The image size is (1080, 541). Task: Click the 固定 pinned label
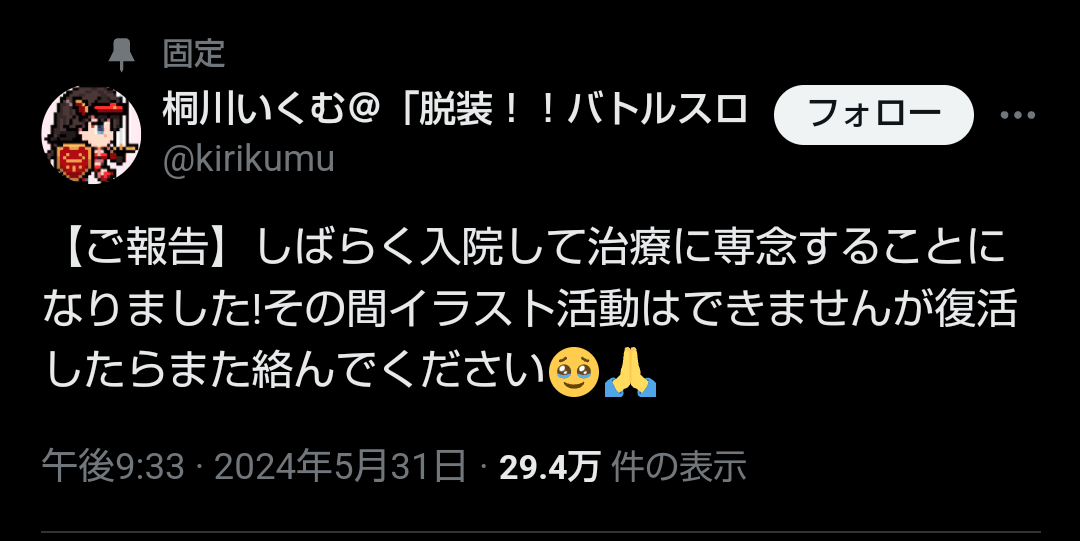coord(194,54)
